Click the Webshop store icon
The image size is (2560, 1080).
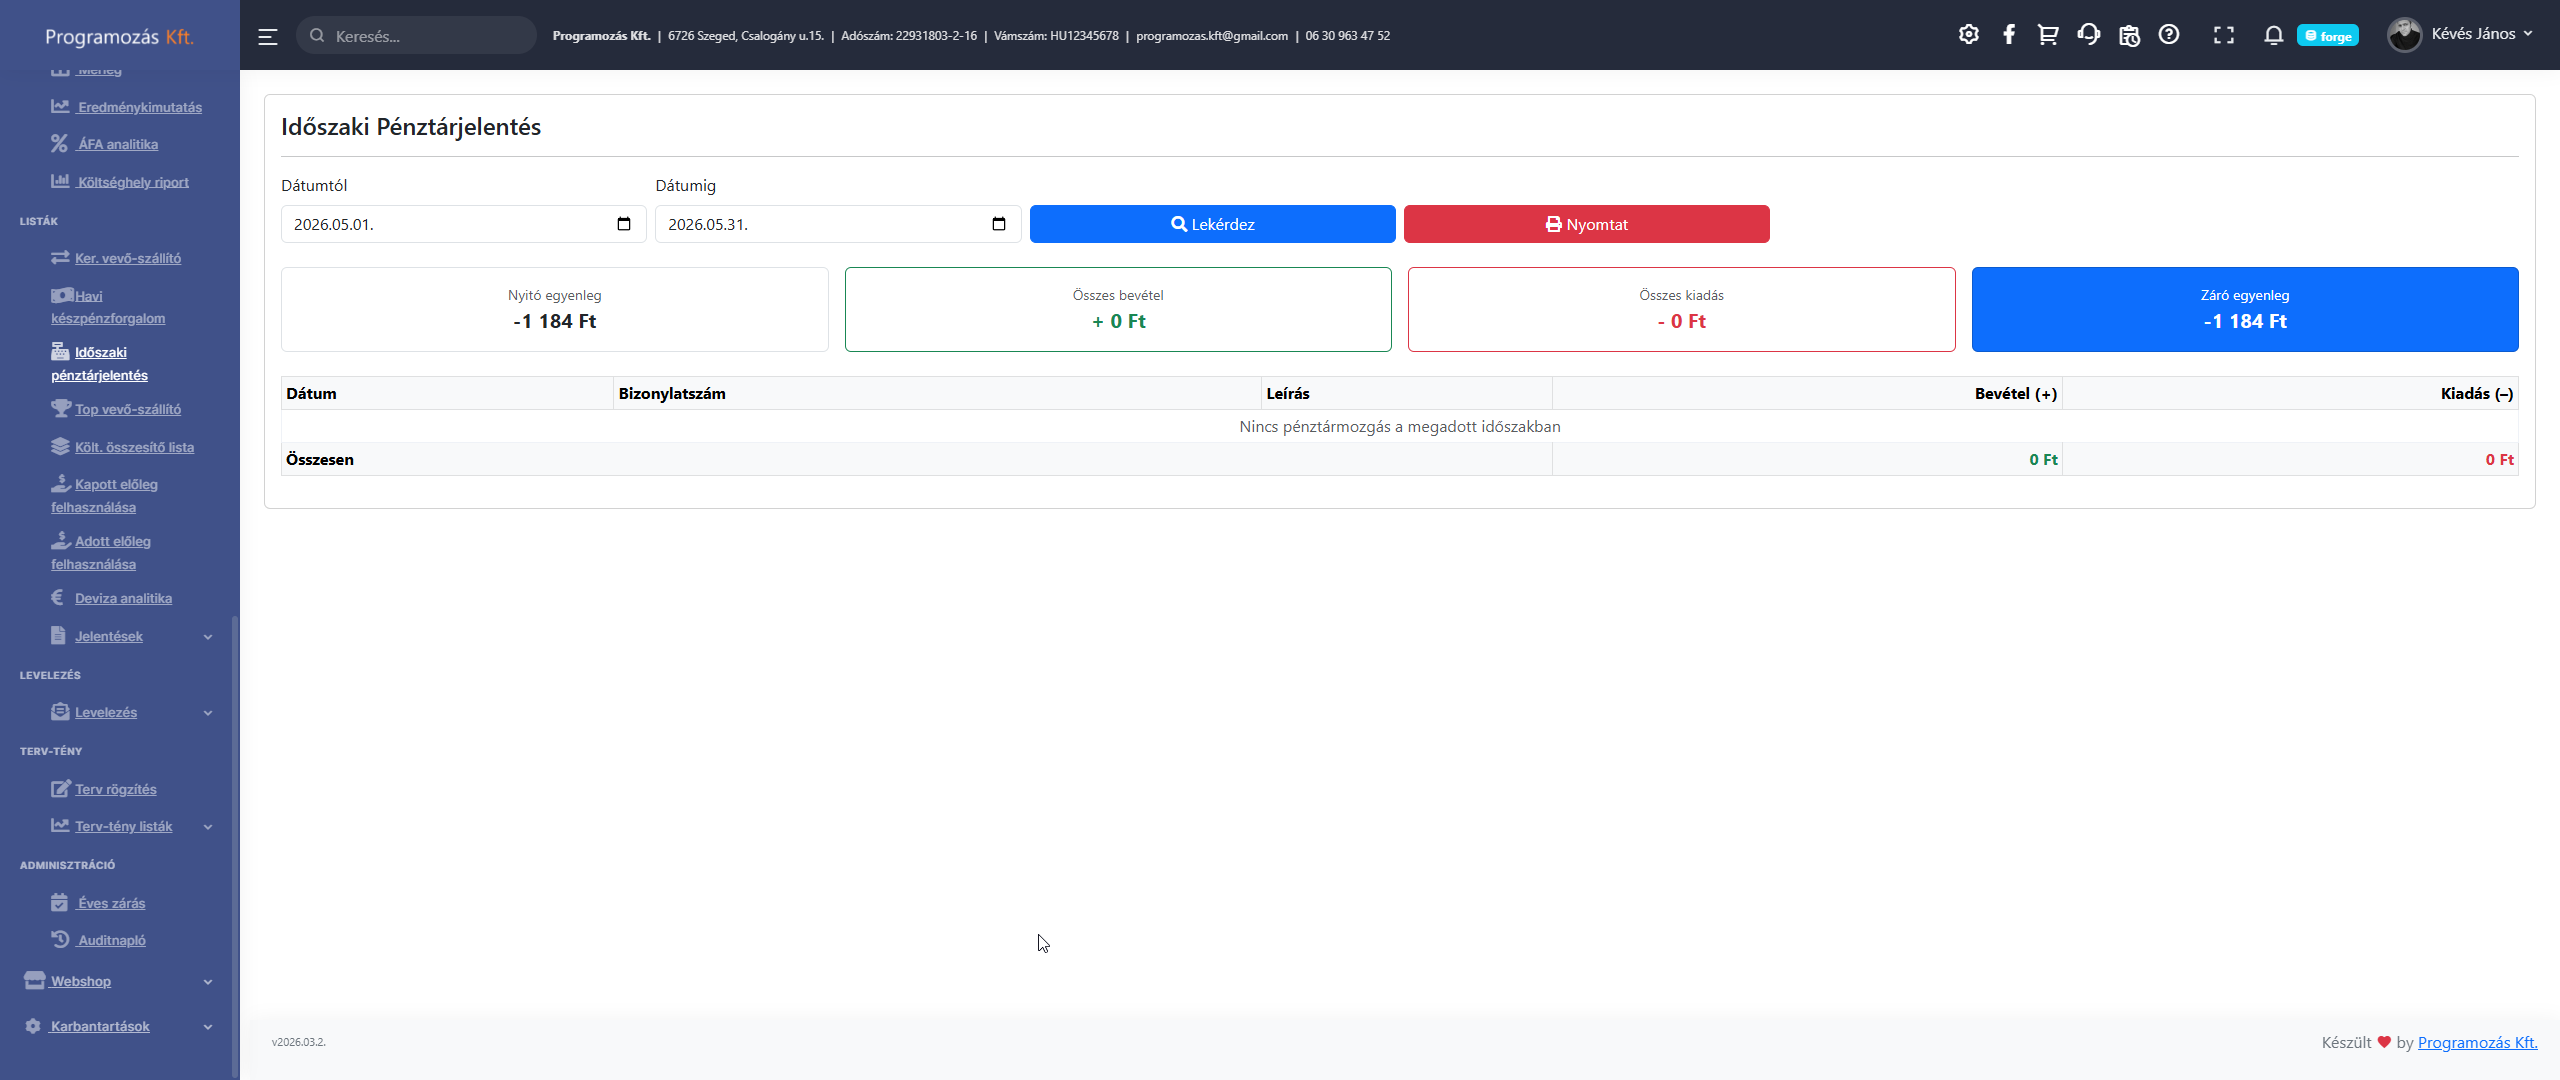pyautogui.click(x=35, y=980)
